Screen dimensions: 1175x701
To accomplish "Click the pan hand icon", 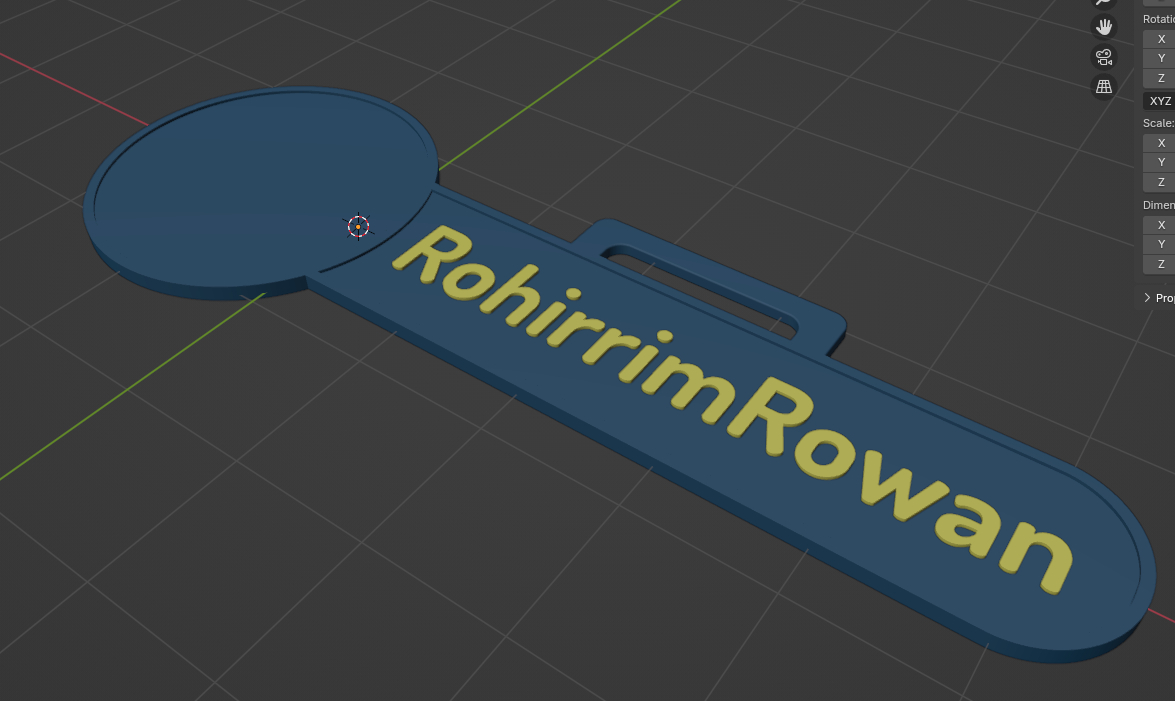I will [x=1103, y=27].
